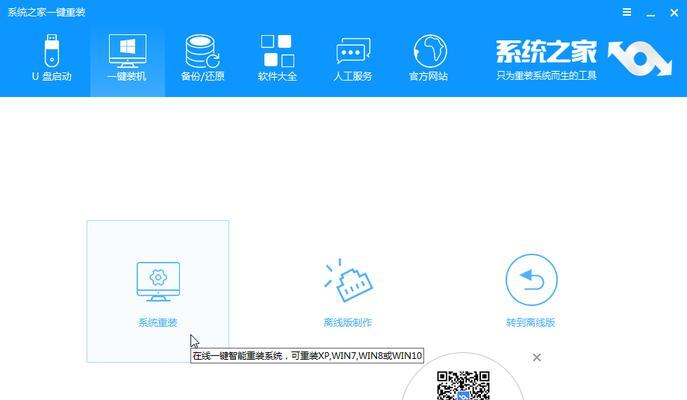Click the 系统之家 brand logo
The height and width of the screenshot is (400, 687).
[x=584, y=60]
